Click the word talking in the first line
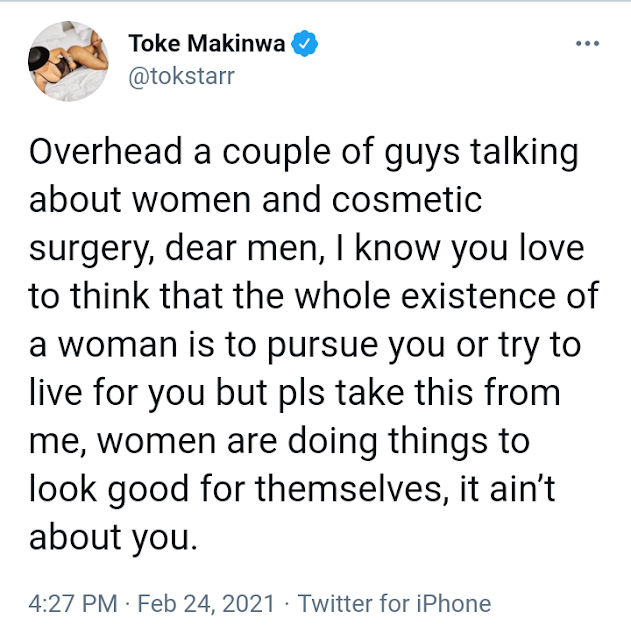Viewport: 631px width, 640px height. pos(524,154)
